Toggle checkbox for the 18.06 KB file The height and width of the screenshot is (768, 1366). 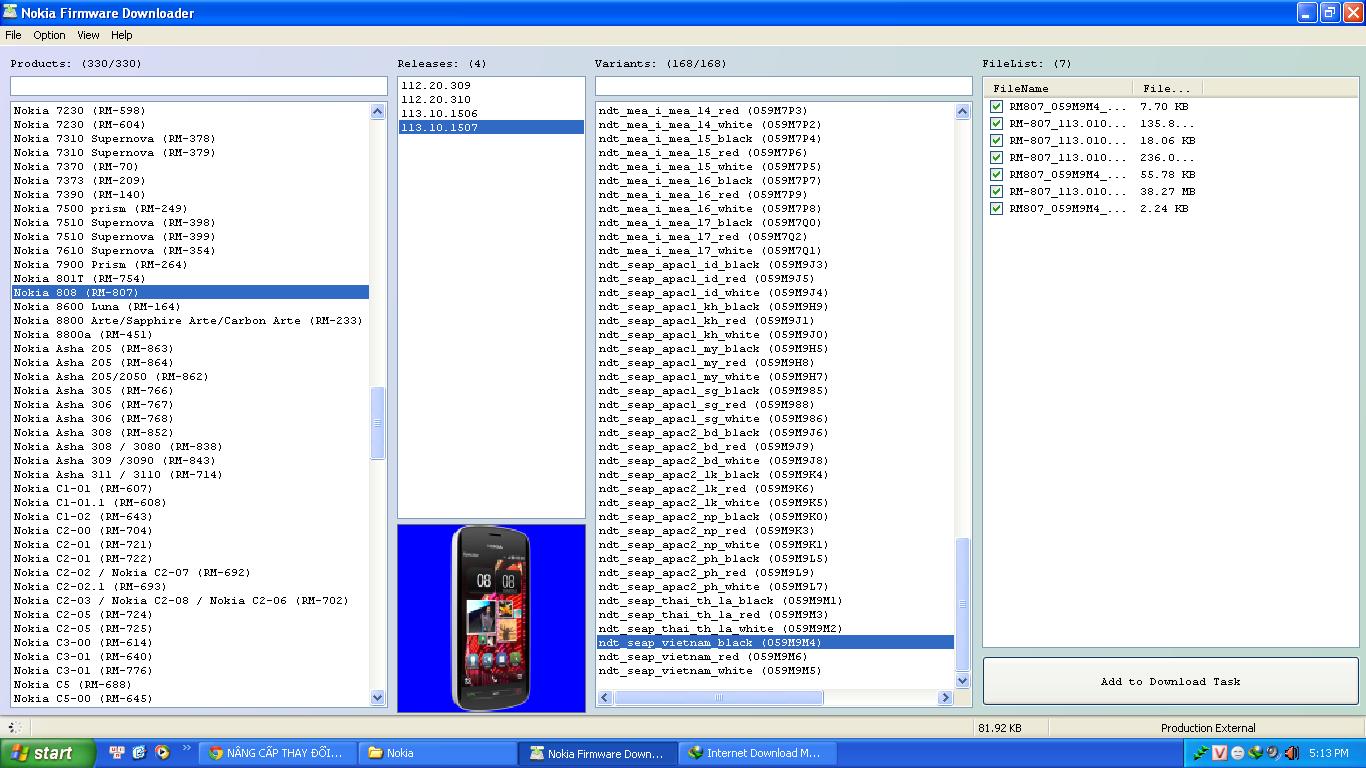(996, 140)
